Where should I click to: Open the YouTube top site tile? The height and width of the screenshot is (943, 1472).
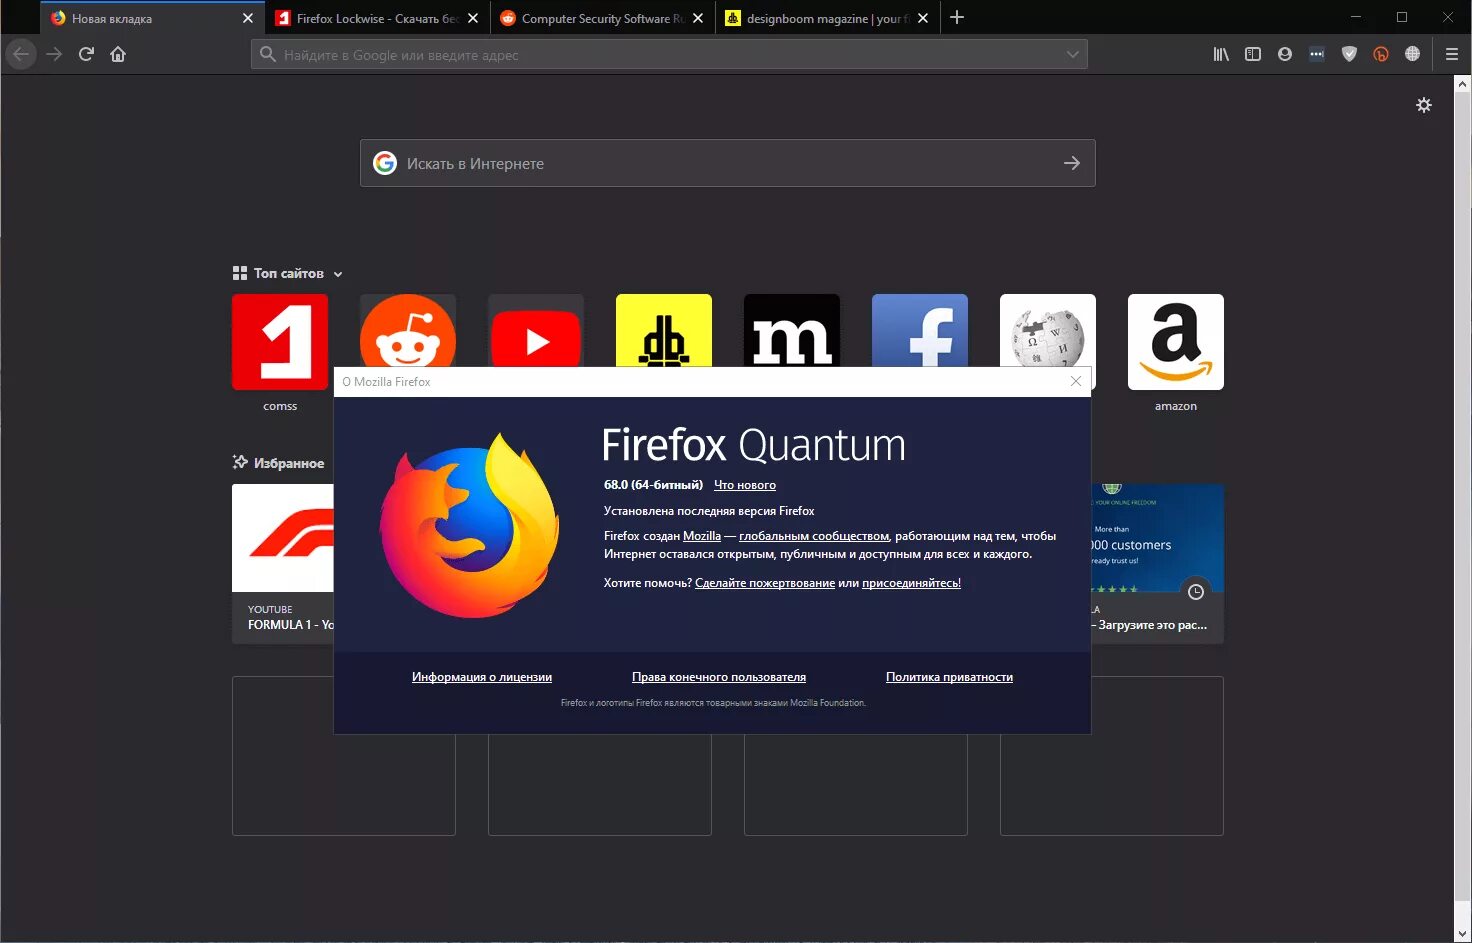pos(536,330)
